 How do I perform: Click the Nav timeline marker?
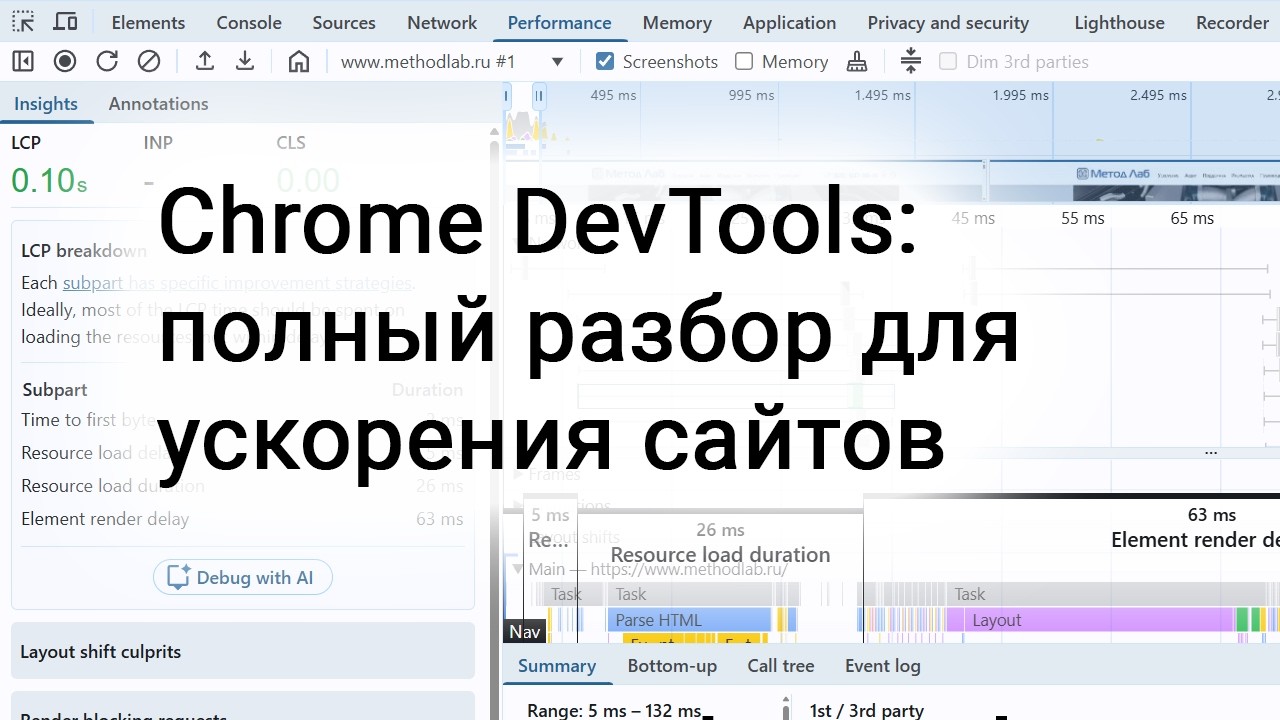(x=525, y=631)
